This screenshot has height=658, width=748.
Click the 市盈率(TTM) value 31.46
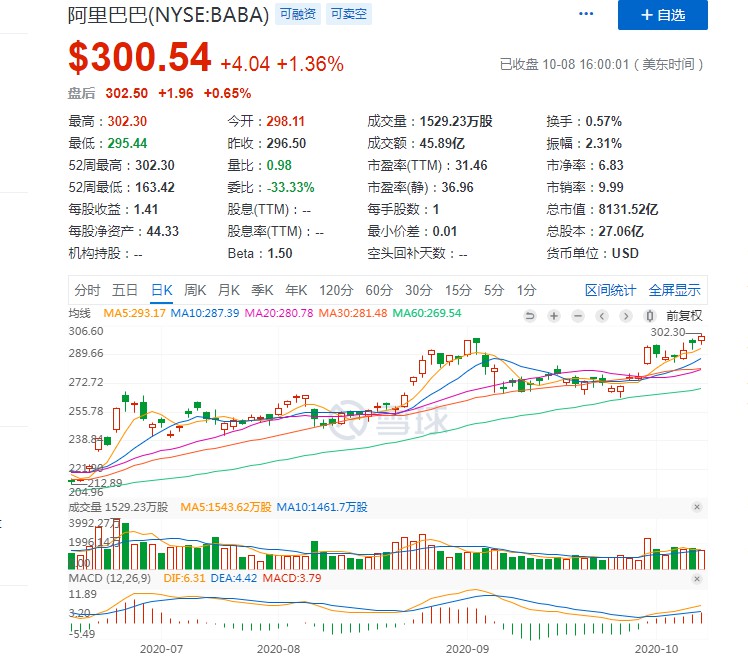coord(471,165)
